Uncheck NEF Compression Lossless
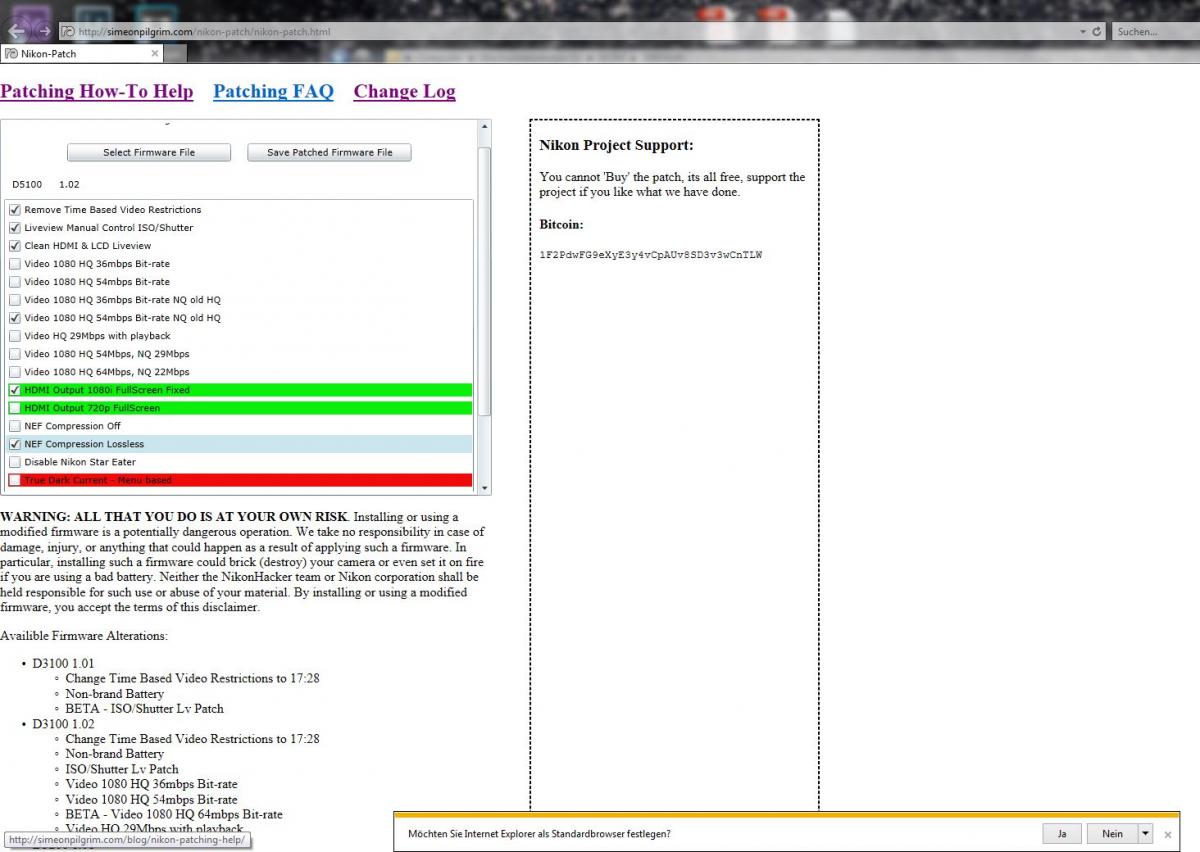Image resolution: width=1200 pixels, height=852 pixels. [15, 444]
